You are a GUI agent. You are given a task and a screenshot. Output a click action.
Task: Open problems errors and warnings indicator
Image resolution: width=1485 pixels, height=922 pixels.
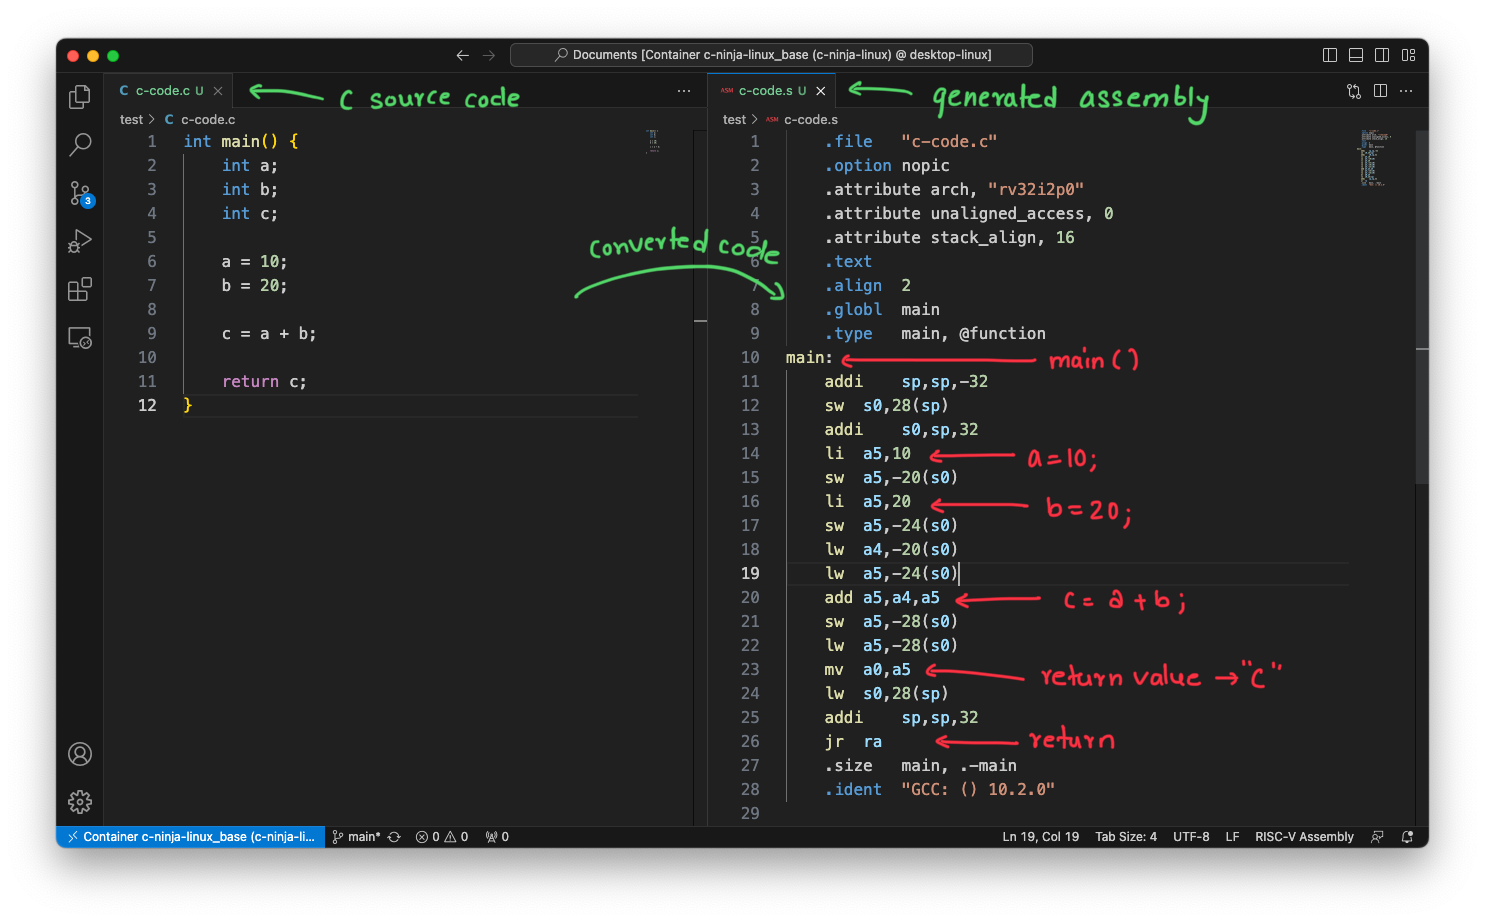tap(442, 837)
